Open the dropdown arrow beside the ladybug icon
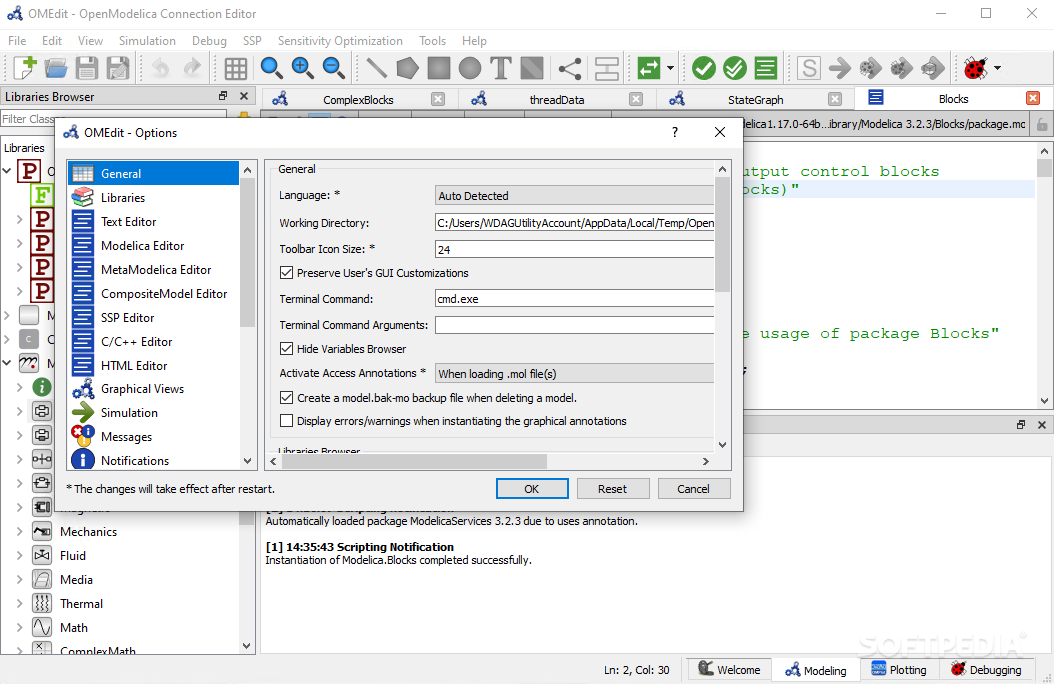 (997, 68)
